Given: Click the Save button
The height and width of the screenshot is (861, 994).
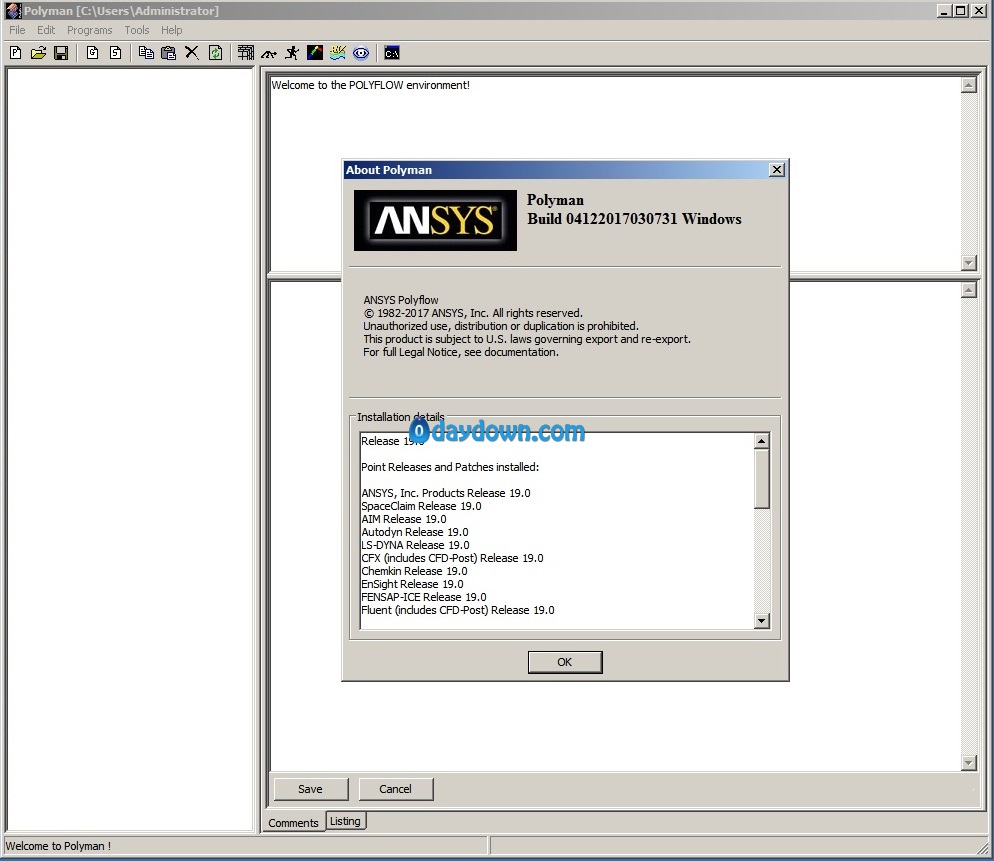Looking at the screenshot, I should click(x=311, y=789).
